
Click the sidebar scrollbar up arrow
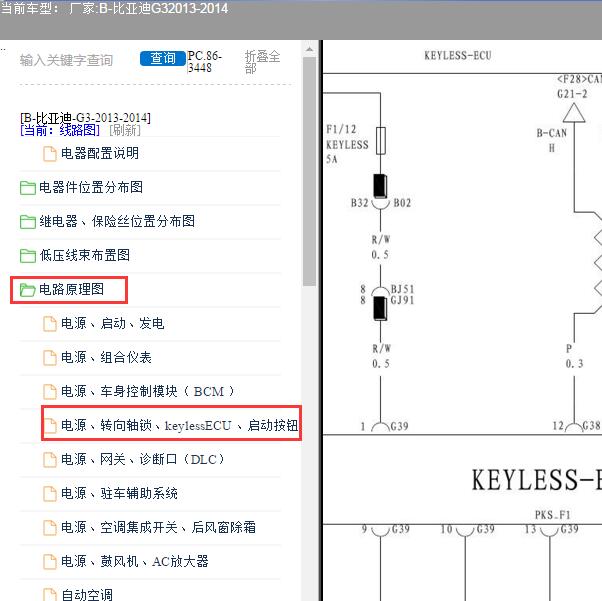click(309, 50)
